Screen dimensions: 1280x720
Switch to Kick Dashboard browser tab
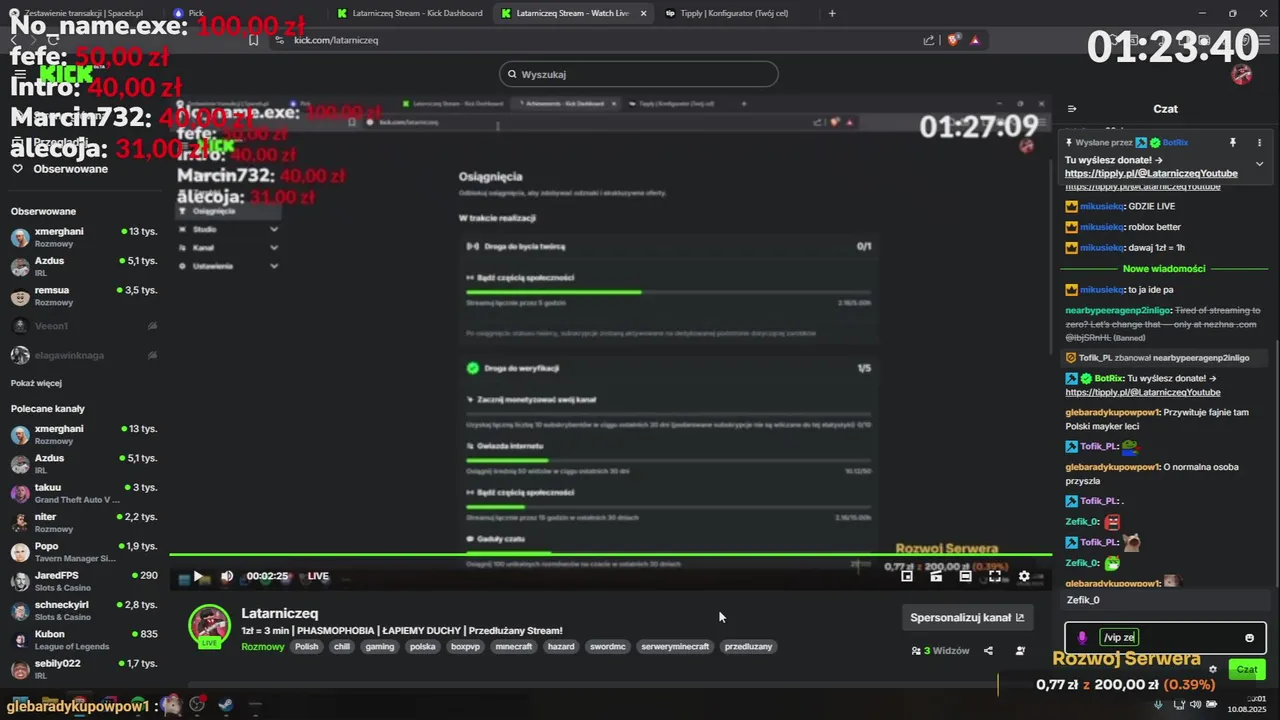pos(410,13)
